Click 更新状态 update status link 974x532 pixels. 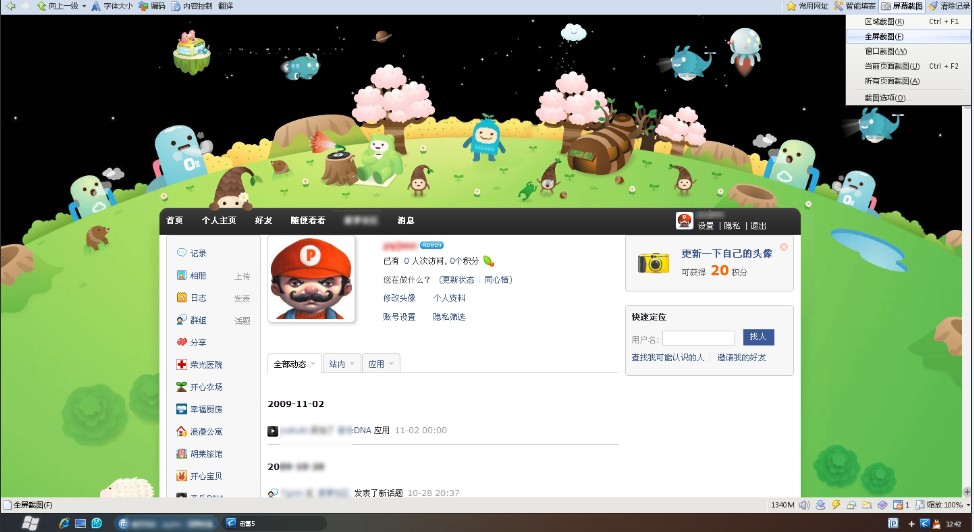tap(457, 280)
